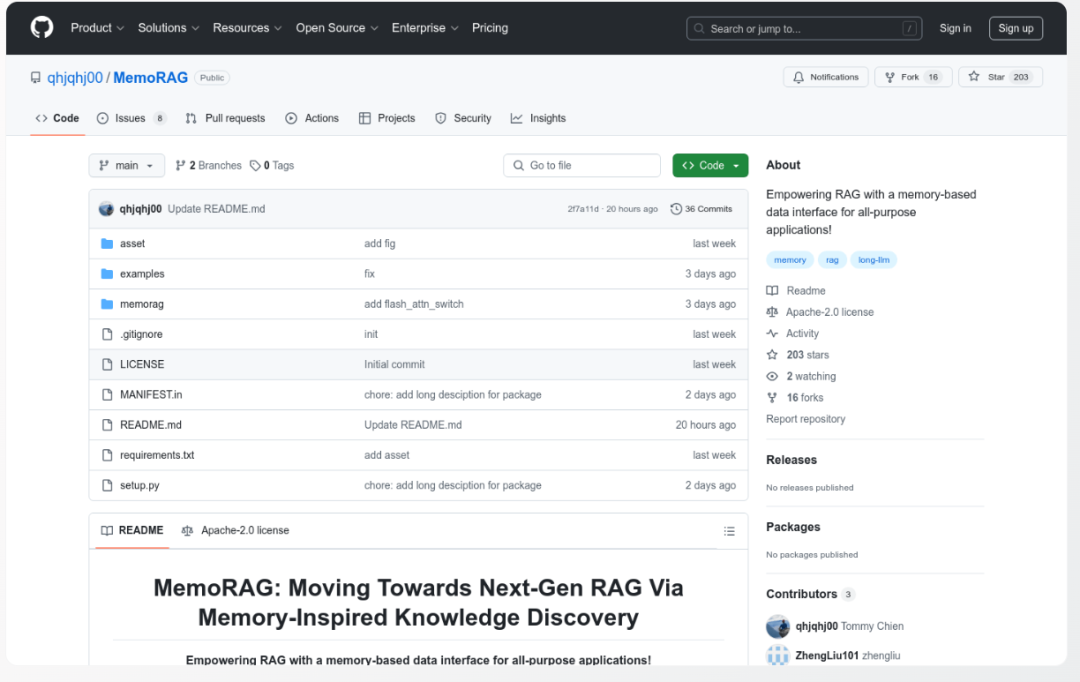The image size is (1080, 682).
Task: Click the Notifications bell icon
Action: pyautogui.click(x=798, y=77)
